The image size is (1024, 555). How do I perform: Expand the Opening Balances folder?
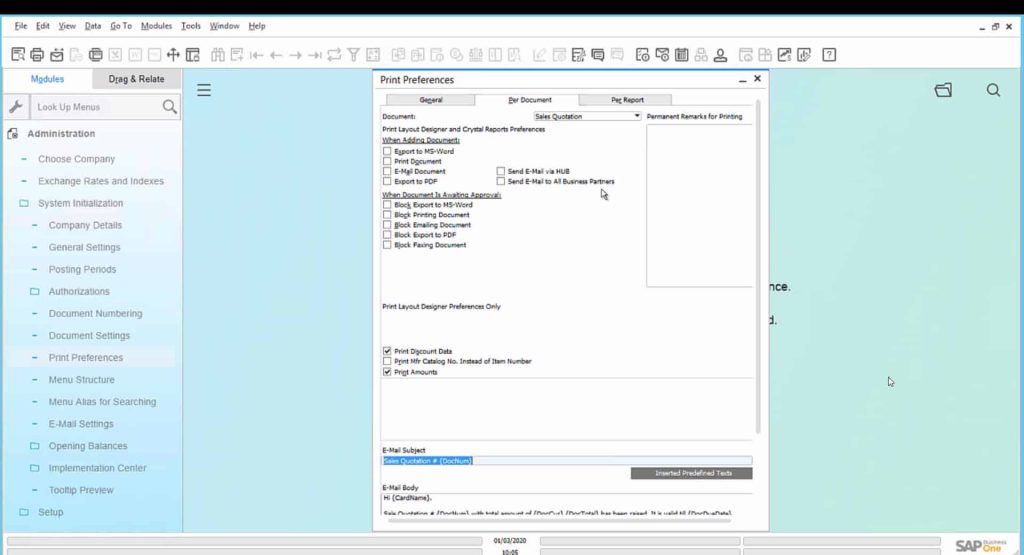pyautogui.click(x=35, y=446)
